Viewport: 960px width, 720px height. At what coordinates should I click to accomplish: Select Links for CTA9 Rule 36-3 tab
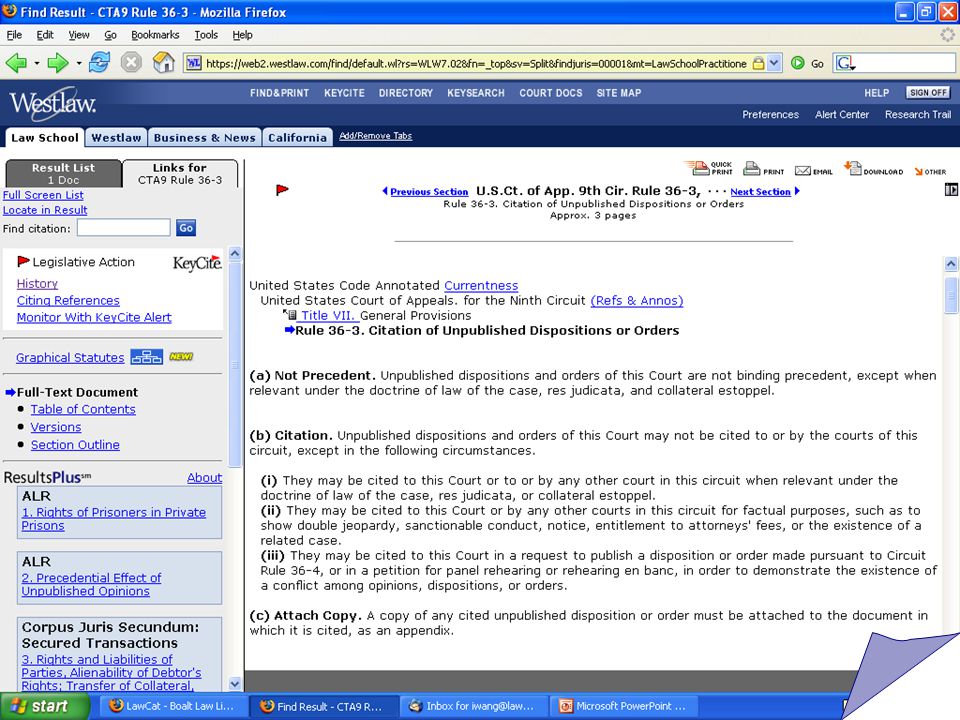[x=180, y=173]
